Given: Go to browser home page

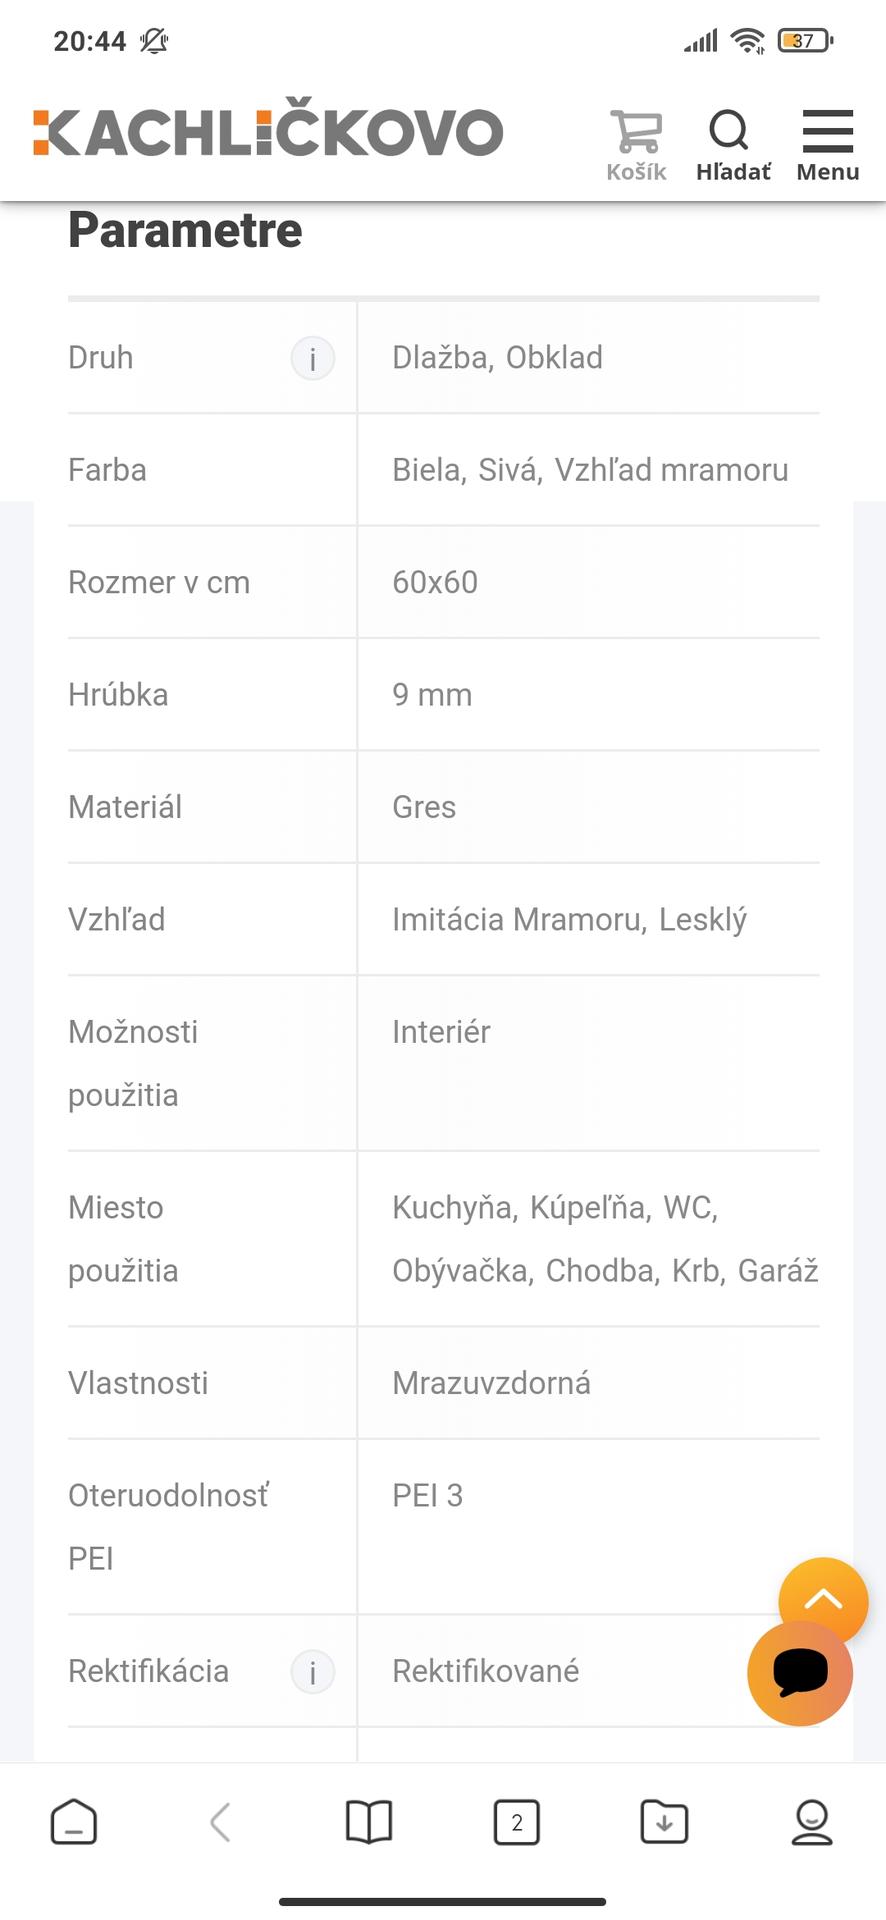Looking at the screenshot, I should [x=74, y=1822].
